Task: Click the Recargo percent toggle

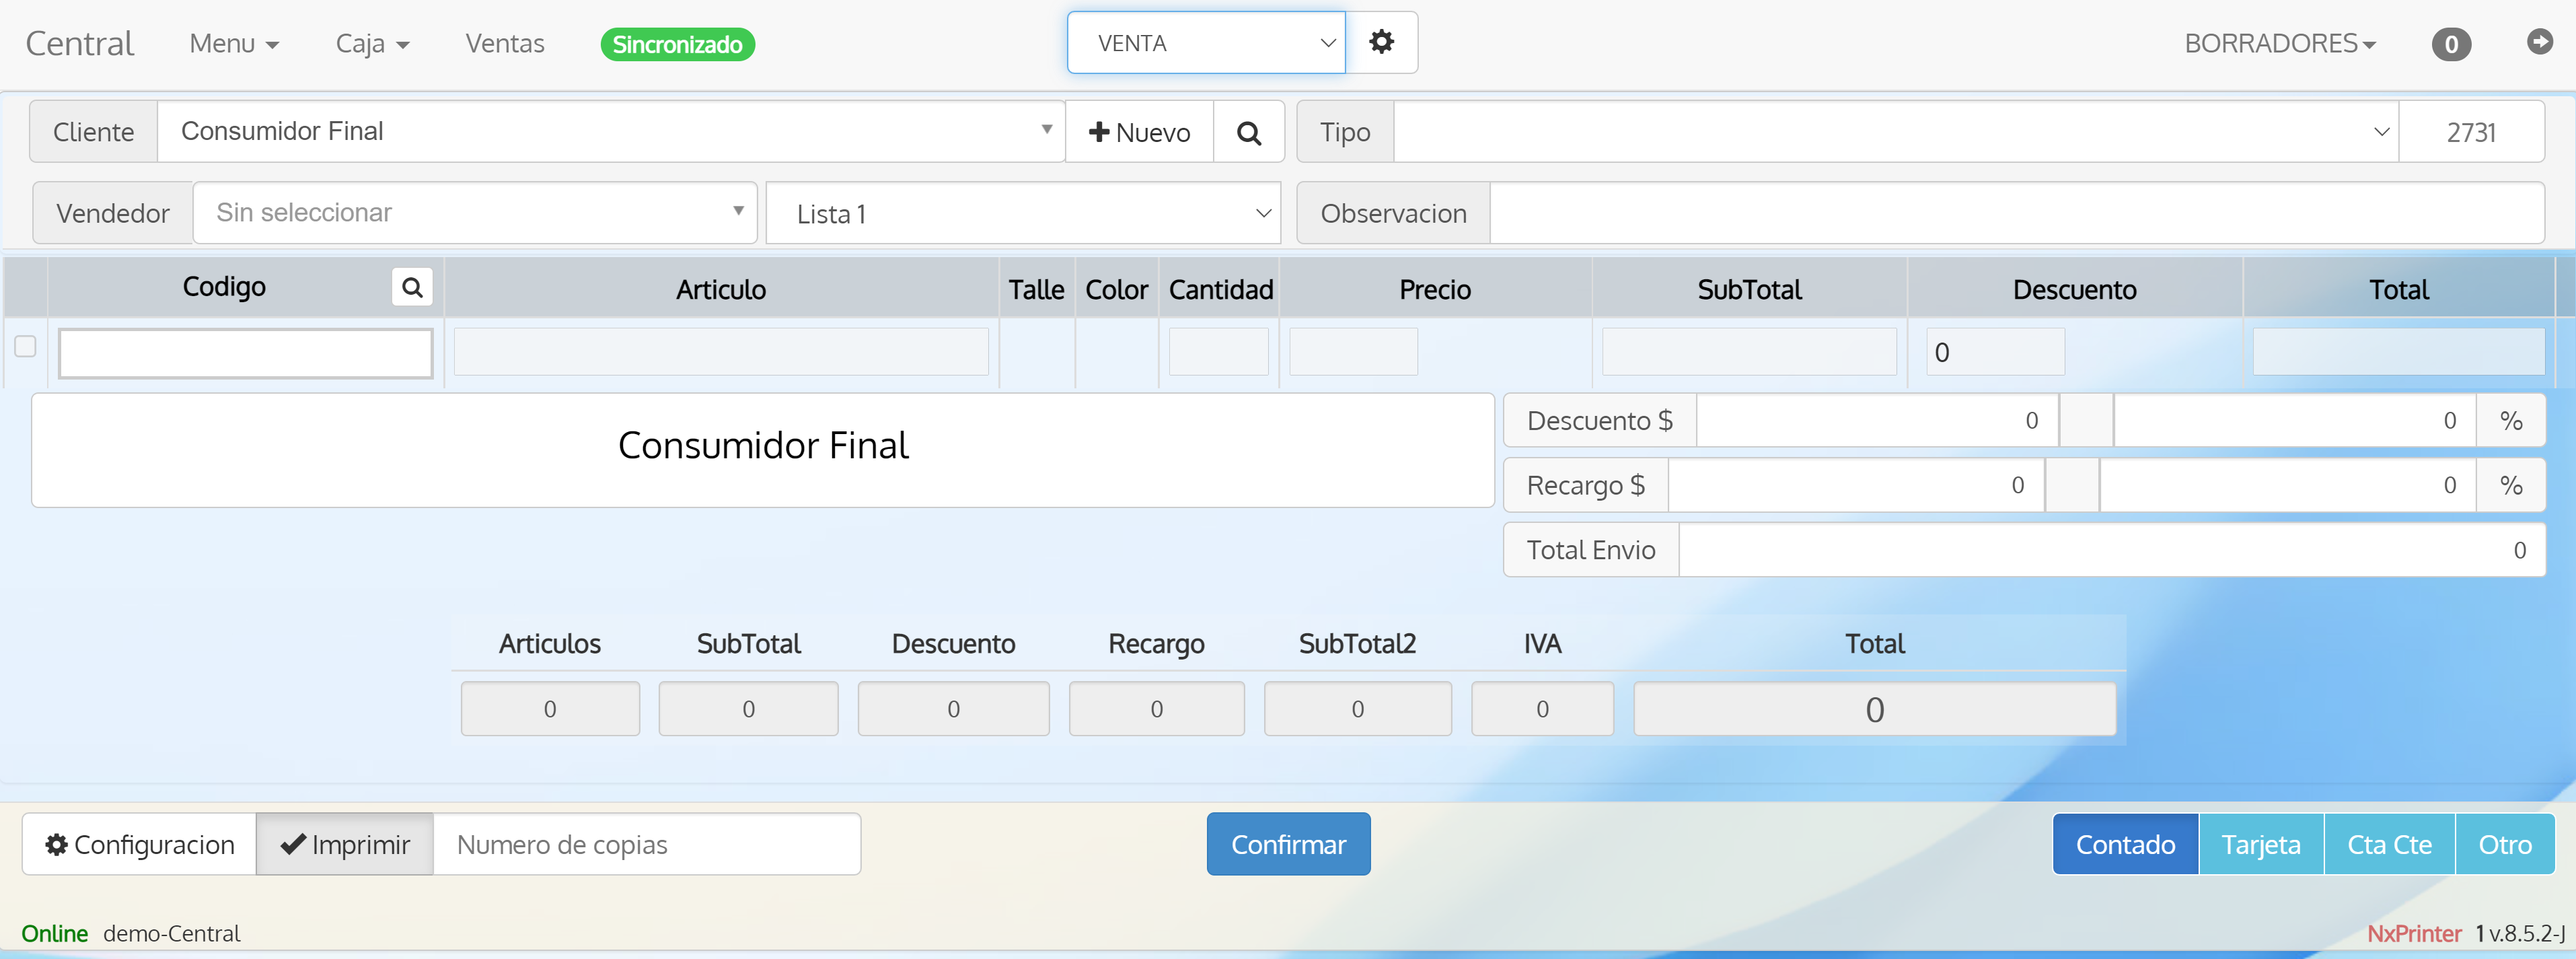Action: click(2511, 485)
